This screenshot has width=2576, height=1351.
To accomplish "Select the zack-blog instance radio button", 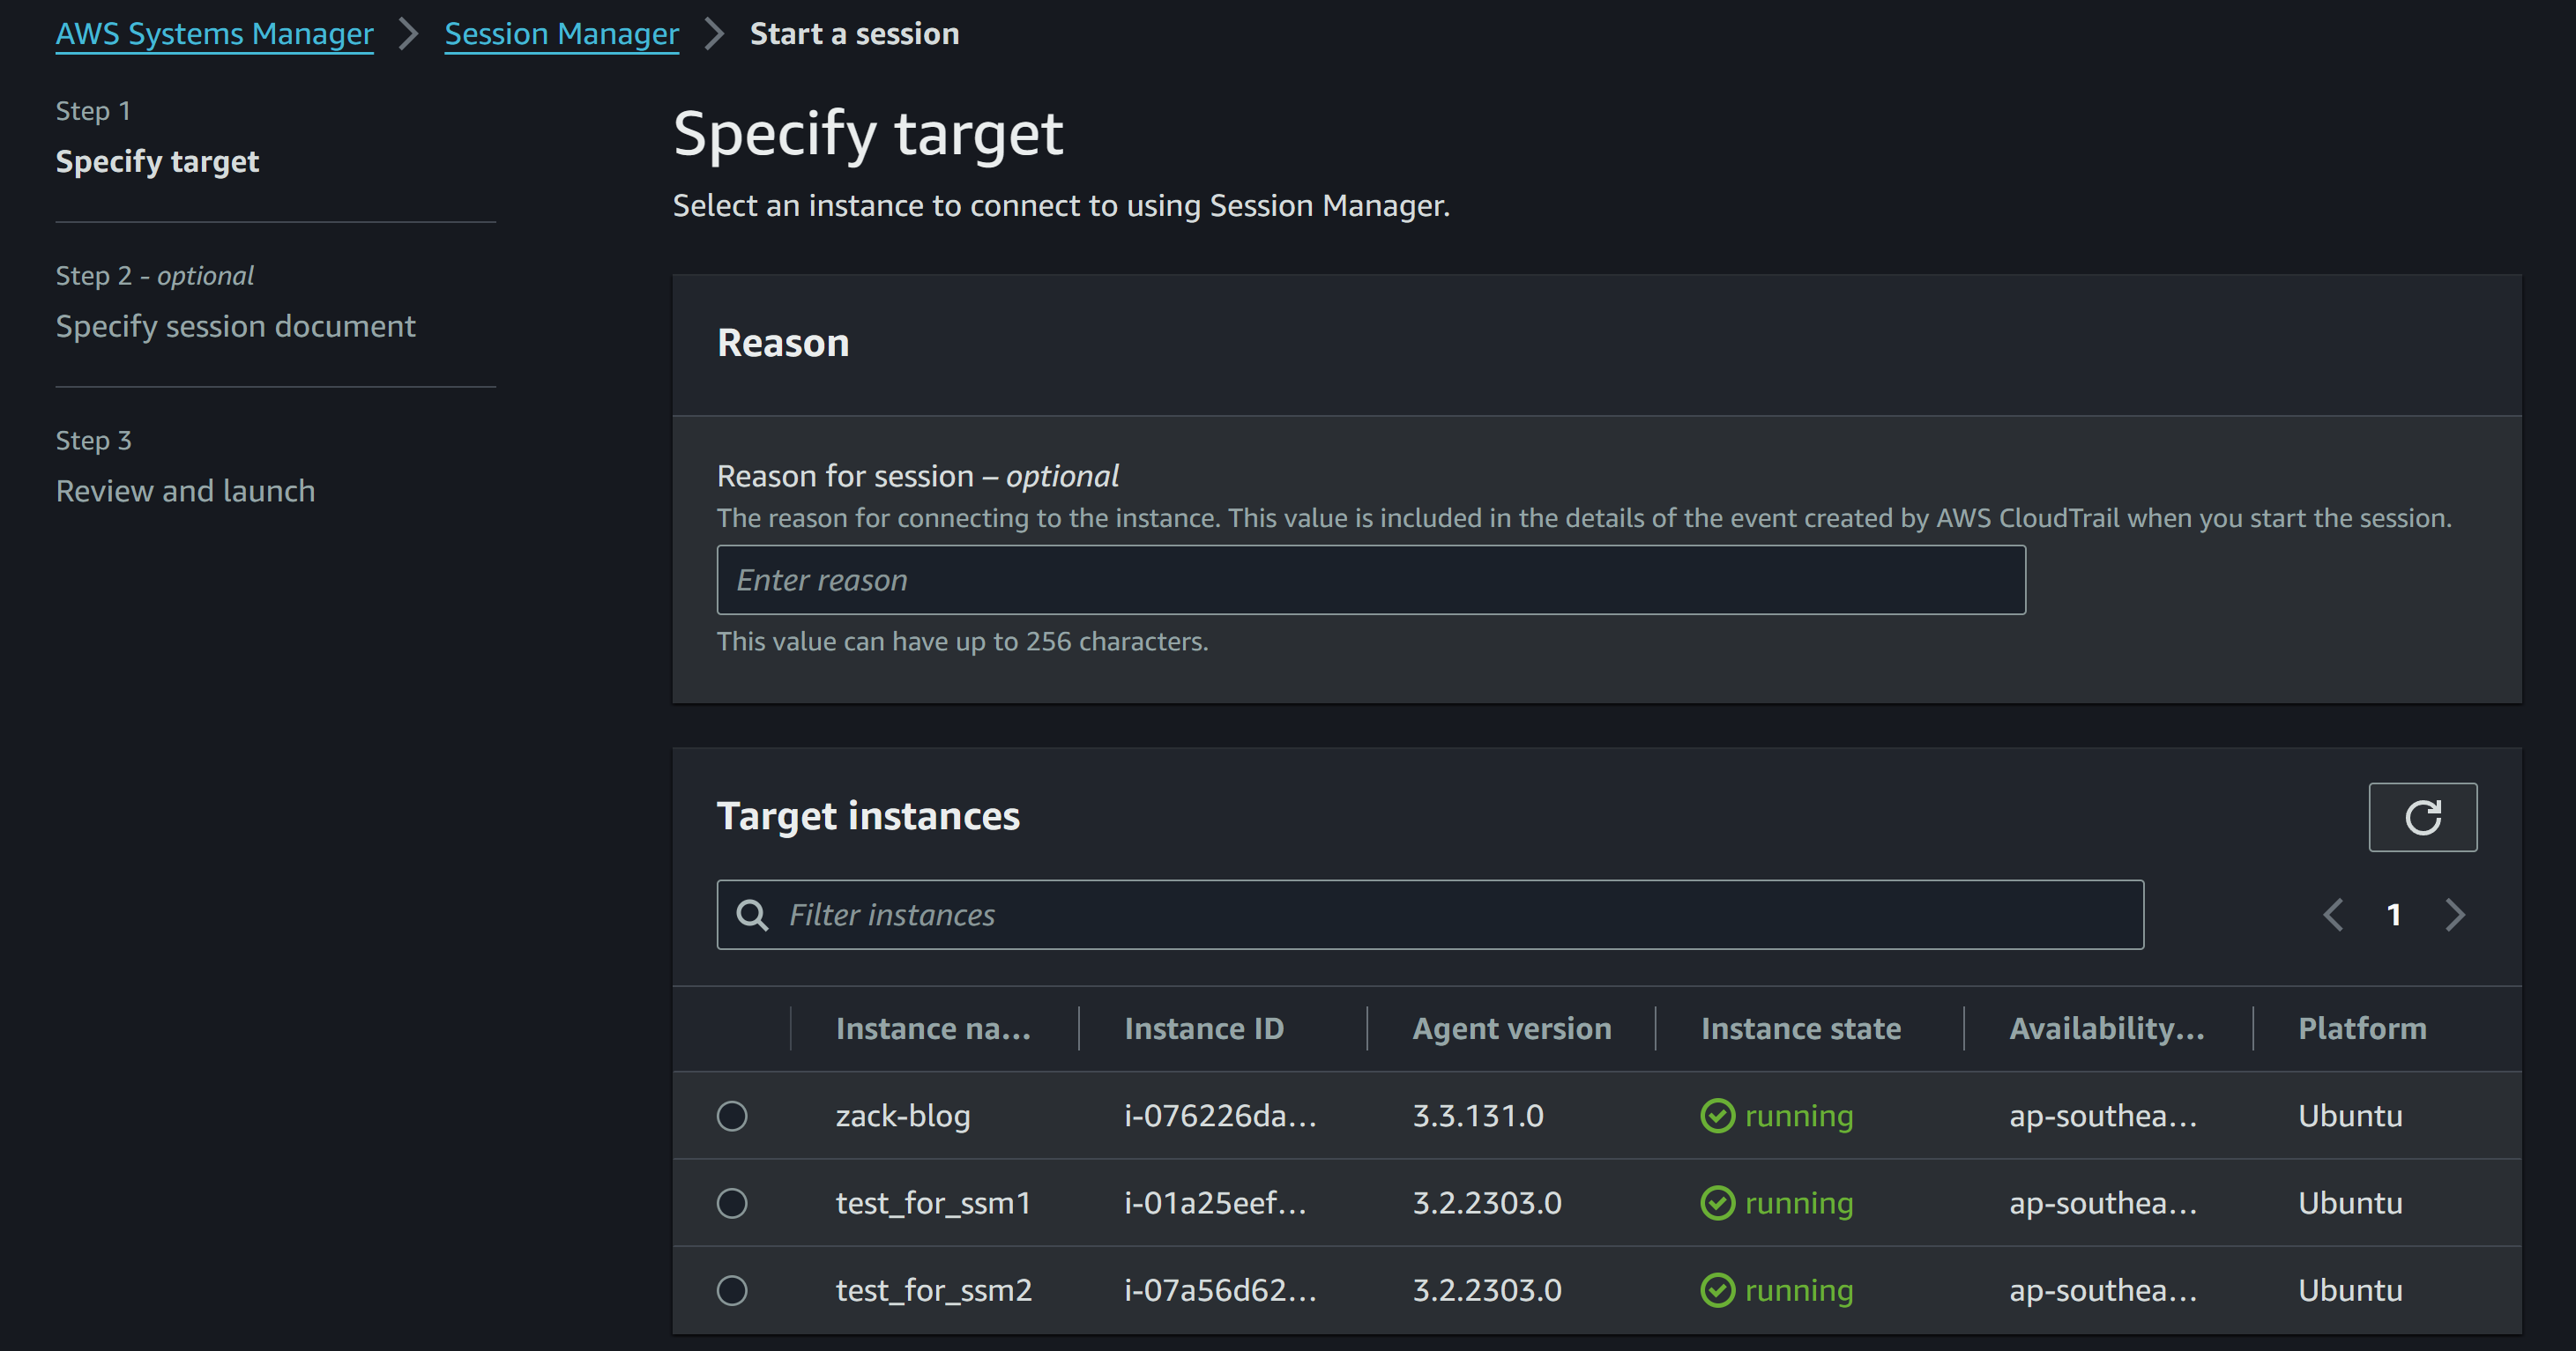I will (732, 1116).
